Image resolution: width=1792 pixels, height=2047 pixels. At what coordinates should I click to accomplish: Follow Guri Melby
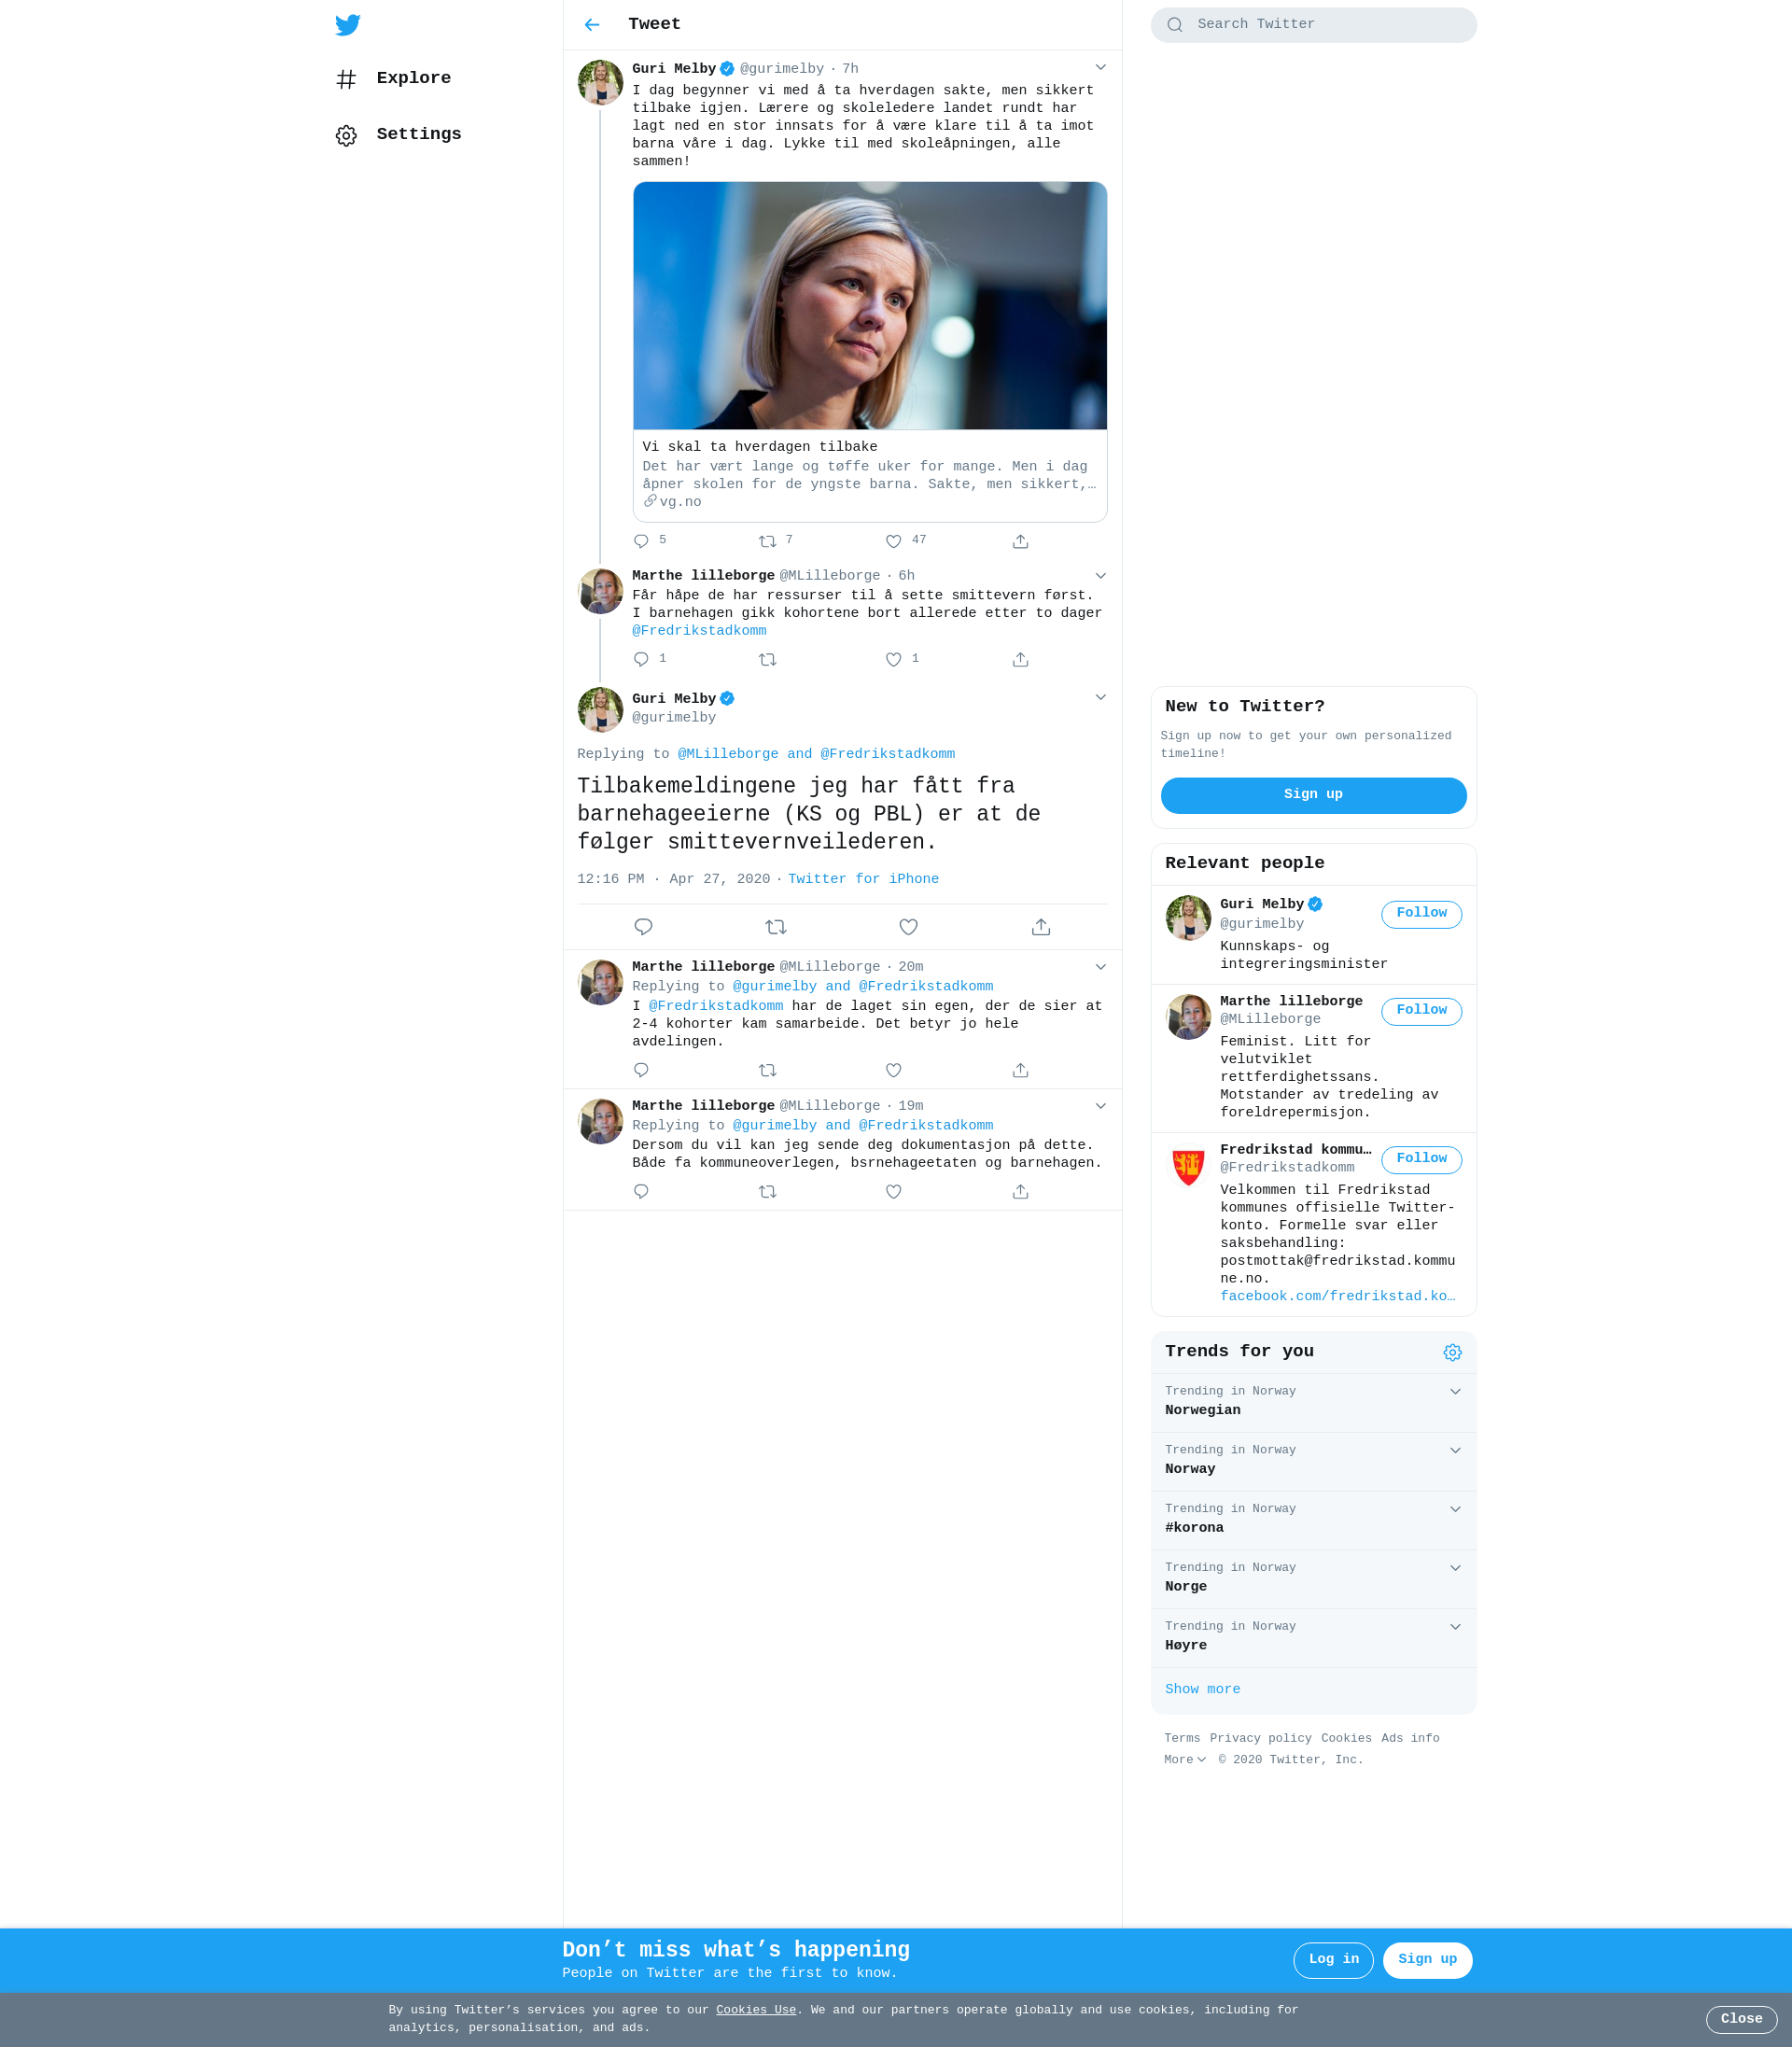pyautogui.click(x=1421, y=914)
